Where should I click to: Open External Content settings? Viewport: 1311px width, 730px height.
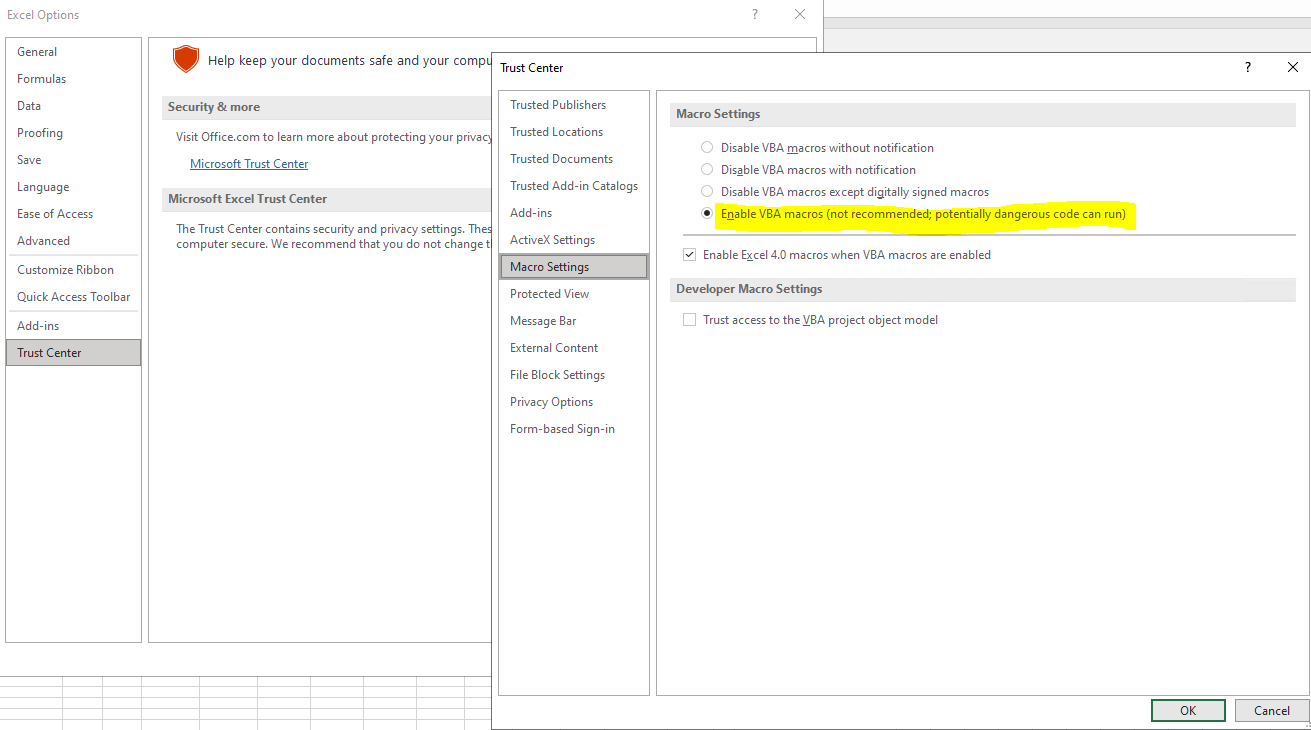point(573,348)
